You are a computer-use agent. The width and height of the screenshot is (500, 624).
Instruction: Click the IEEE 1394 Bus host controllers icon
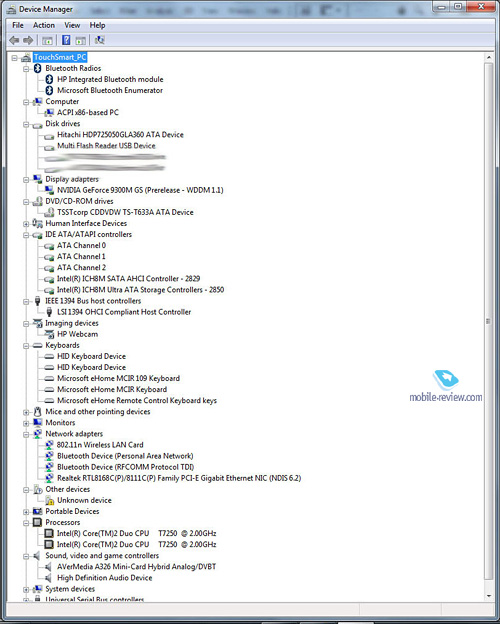[x=37, y=301]
